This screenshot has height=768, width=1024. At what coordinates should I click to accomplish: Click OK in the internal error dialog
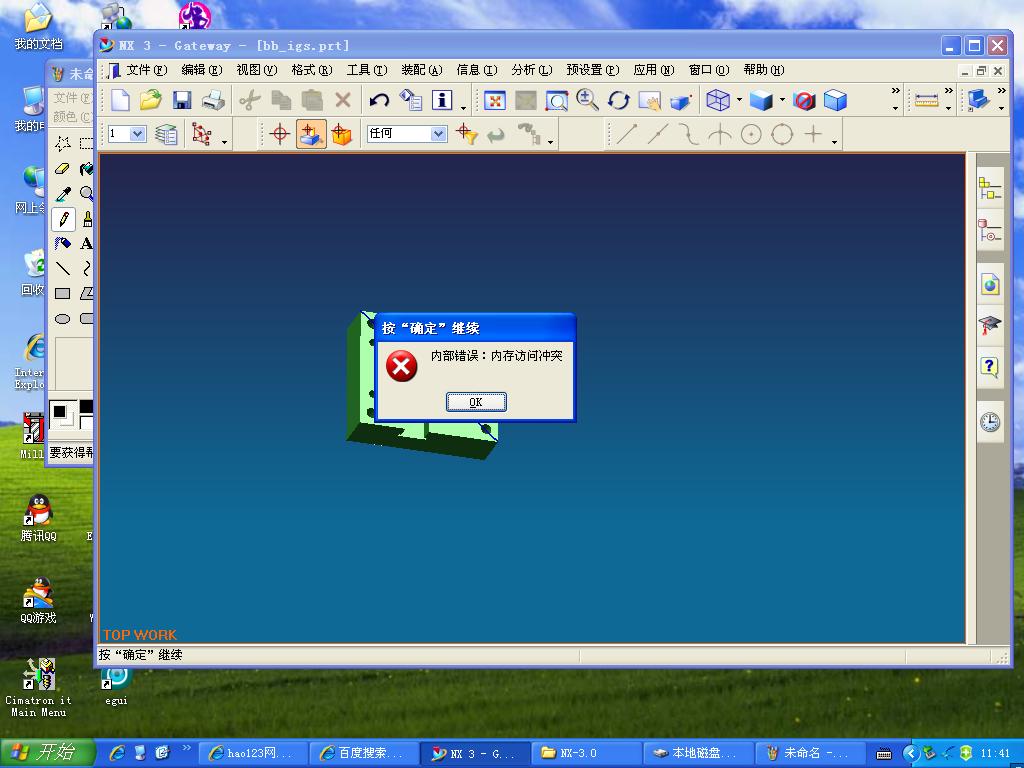476,402
